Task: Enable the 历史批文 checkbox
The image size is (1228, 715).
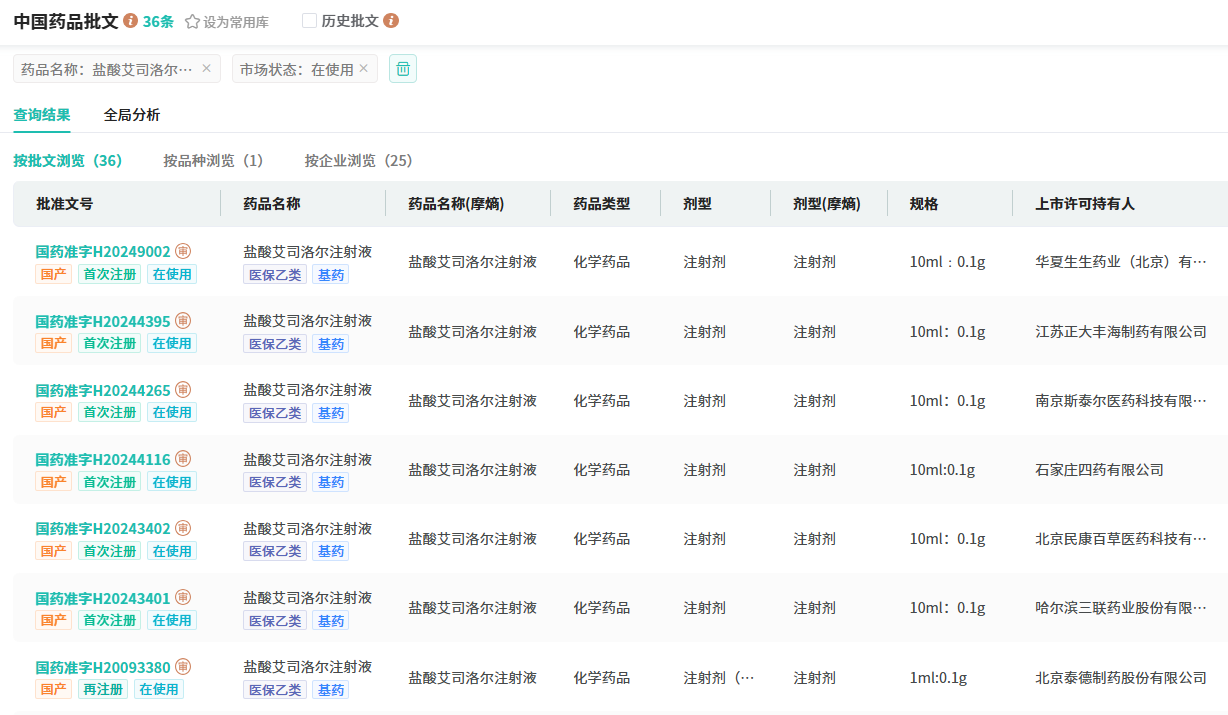Action: (x=309, y=21)
